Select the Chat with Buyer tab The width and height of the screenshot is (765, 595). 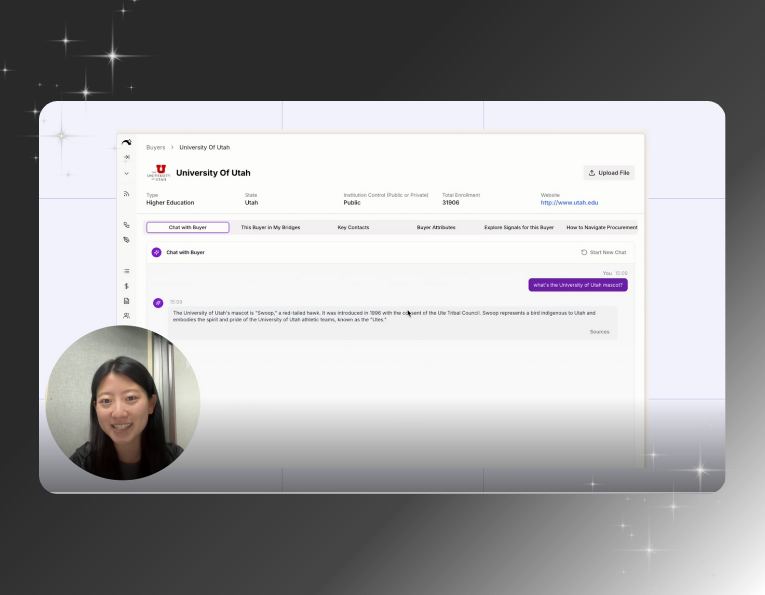188,227
